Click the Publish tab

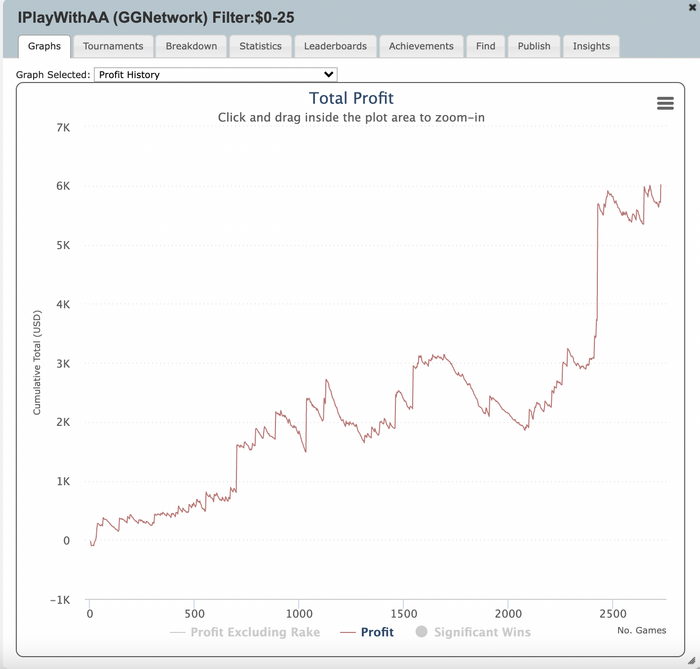[x=534, y=46]
